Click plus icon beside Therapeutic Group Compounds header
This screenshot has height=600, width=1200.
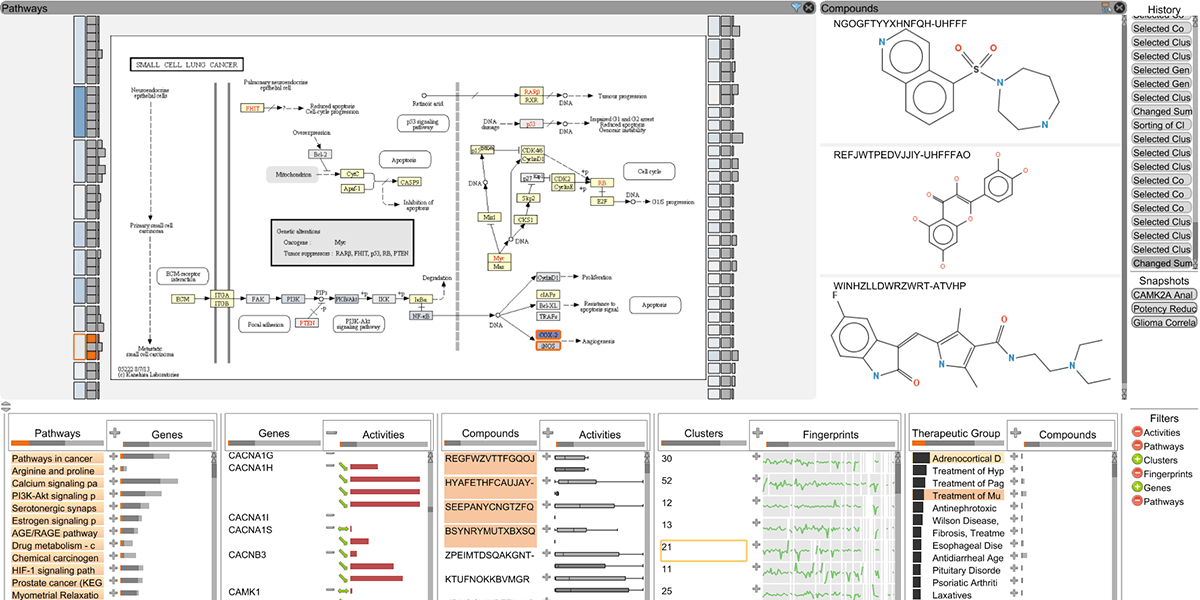pos(1016,433)
